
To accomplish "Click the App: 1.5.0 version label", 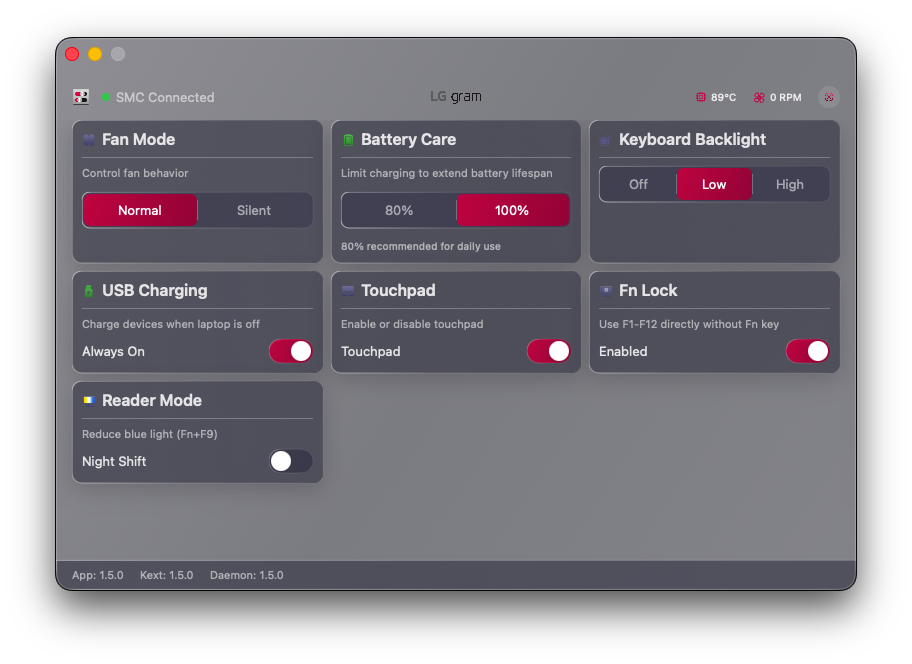I will tap(98, 575).
